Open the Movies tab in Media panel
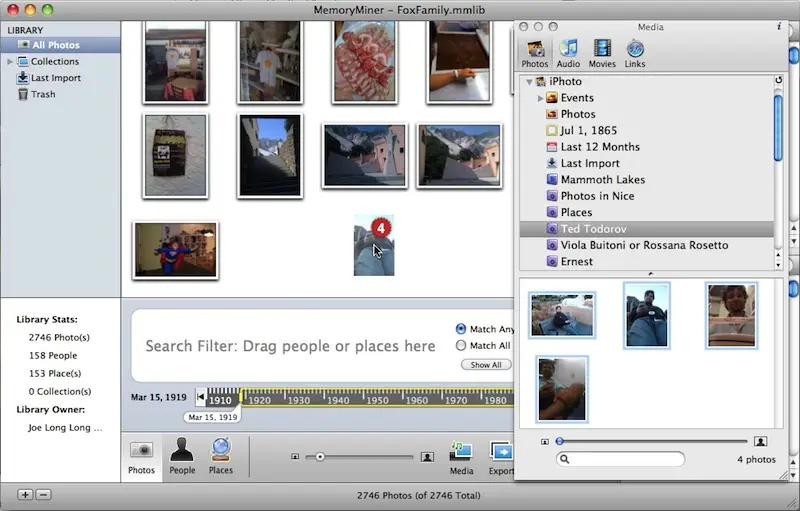Screen dimensions: 800x511 coord(603,52)
